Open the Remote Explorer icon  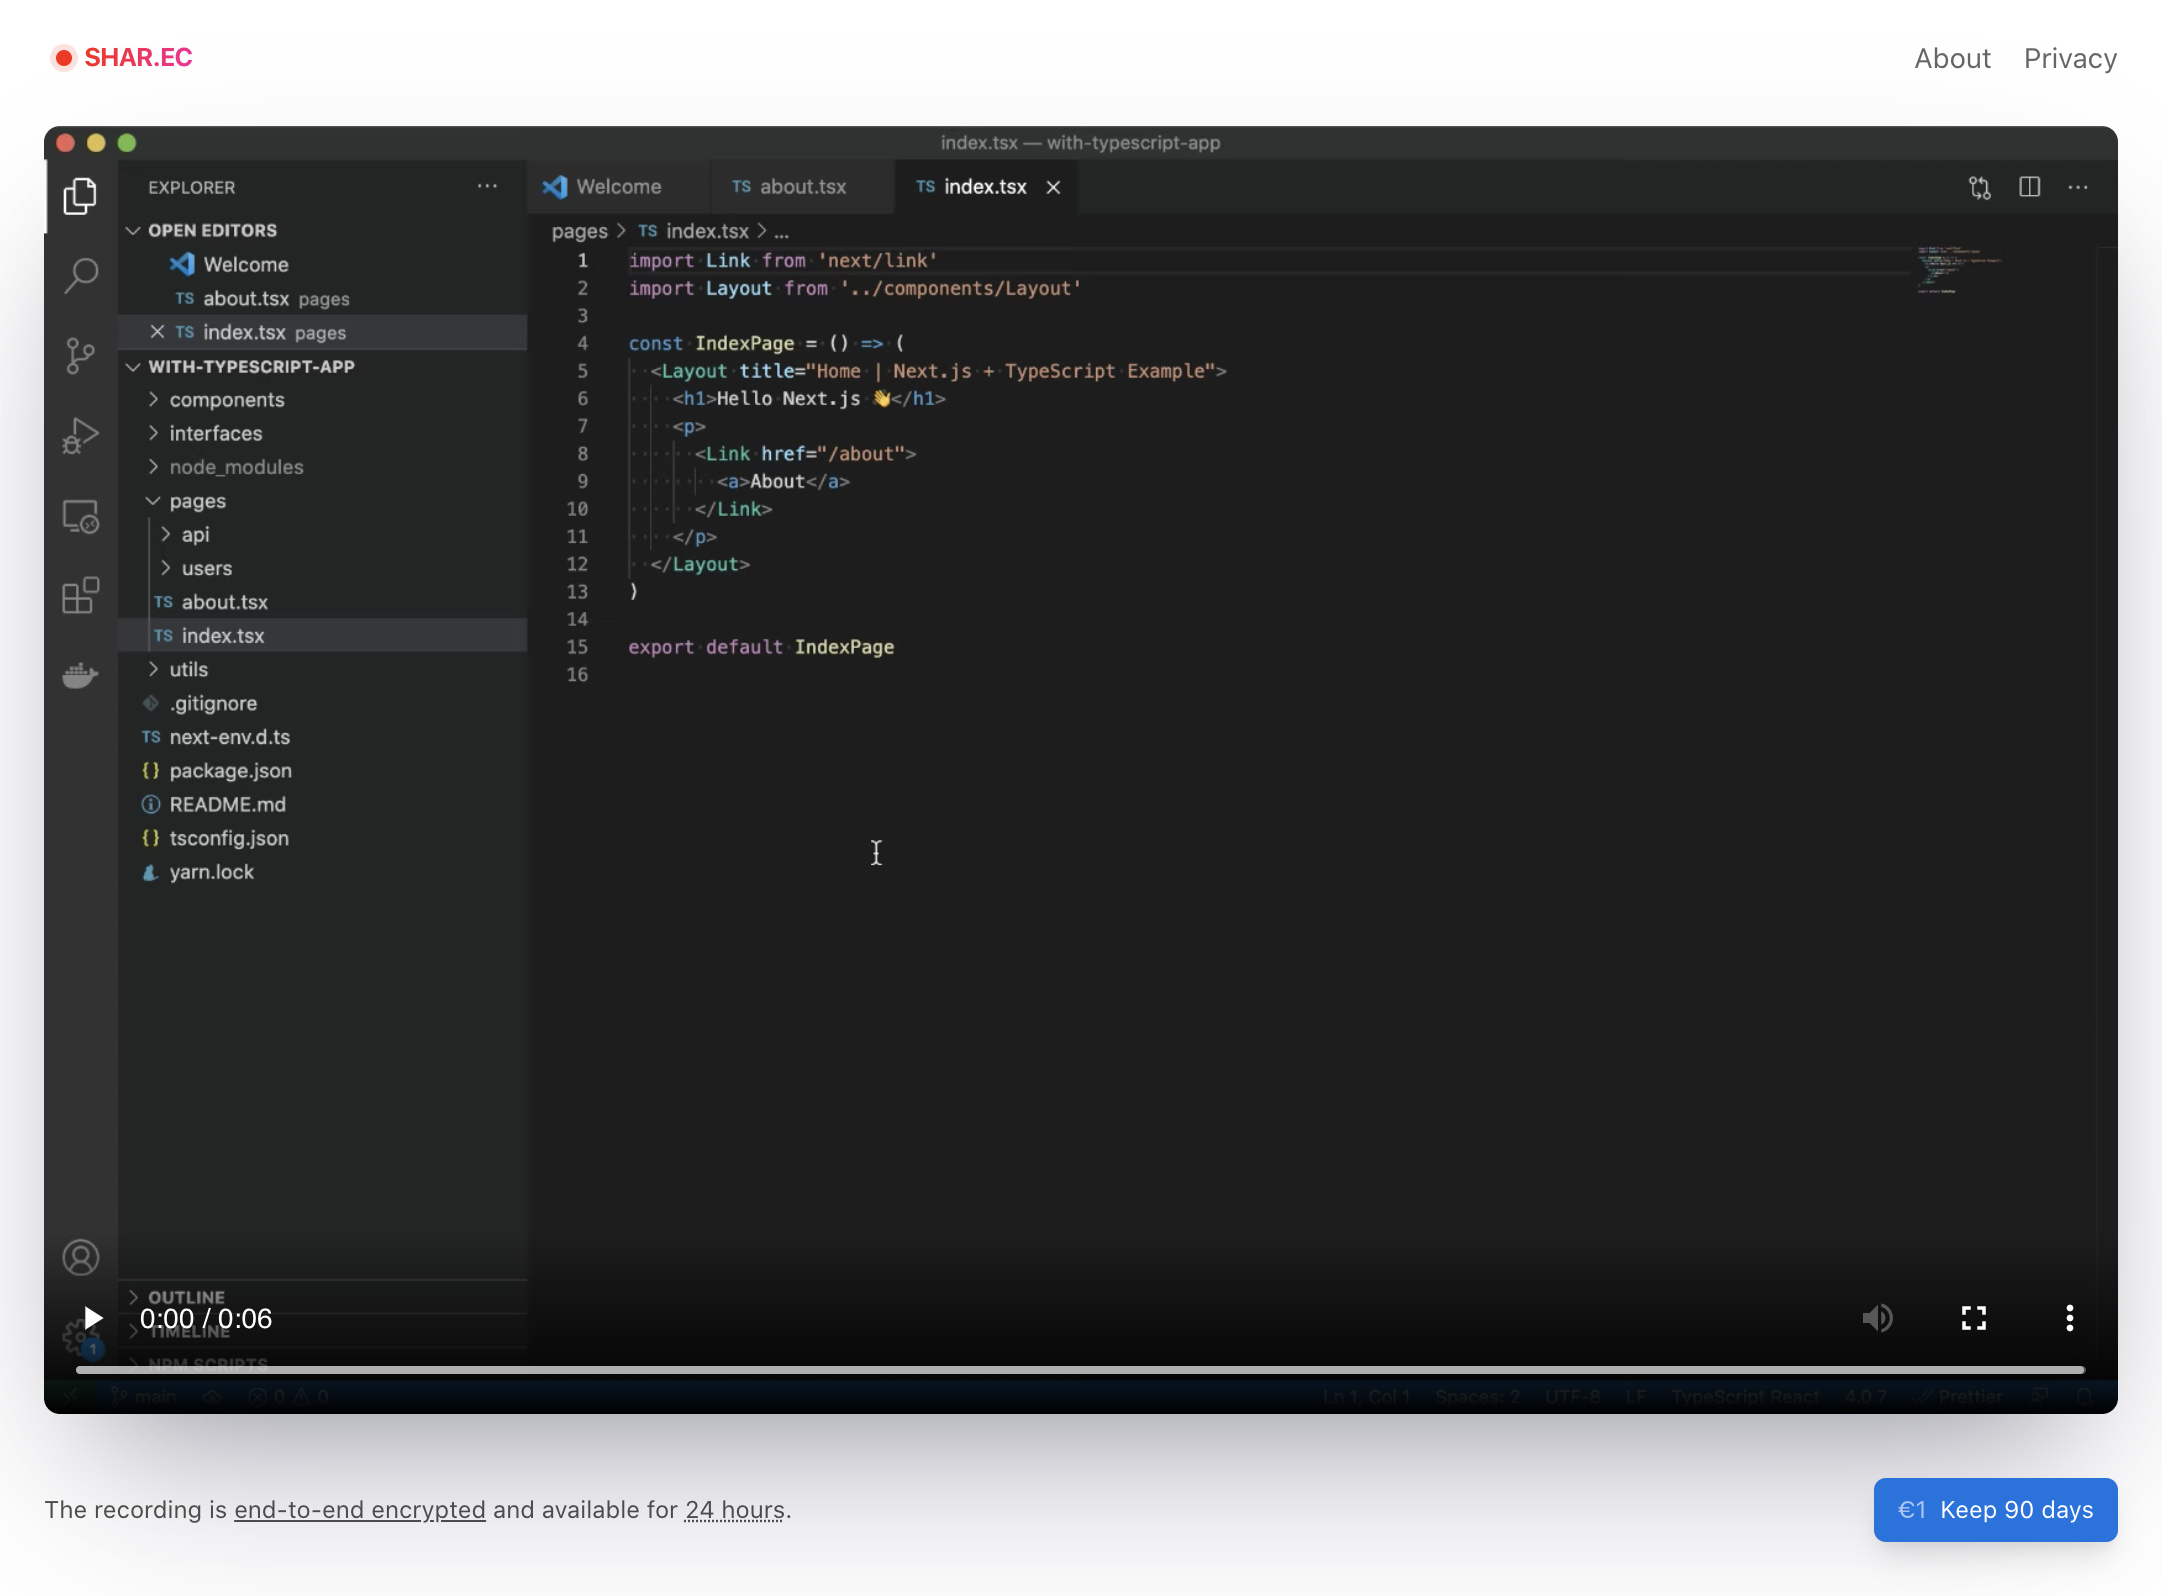[x=81, y=516]
